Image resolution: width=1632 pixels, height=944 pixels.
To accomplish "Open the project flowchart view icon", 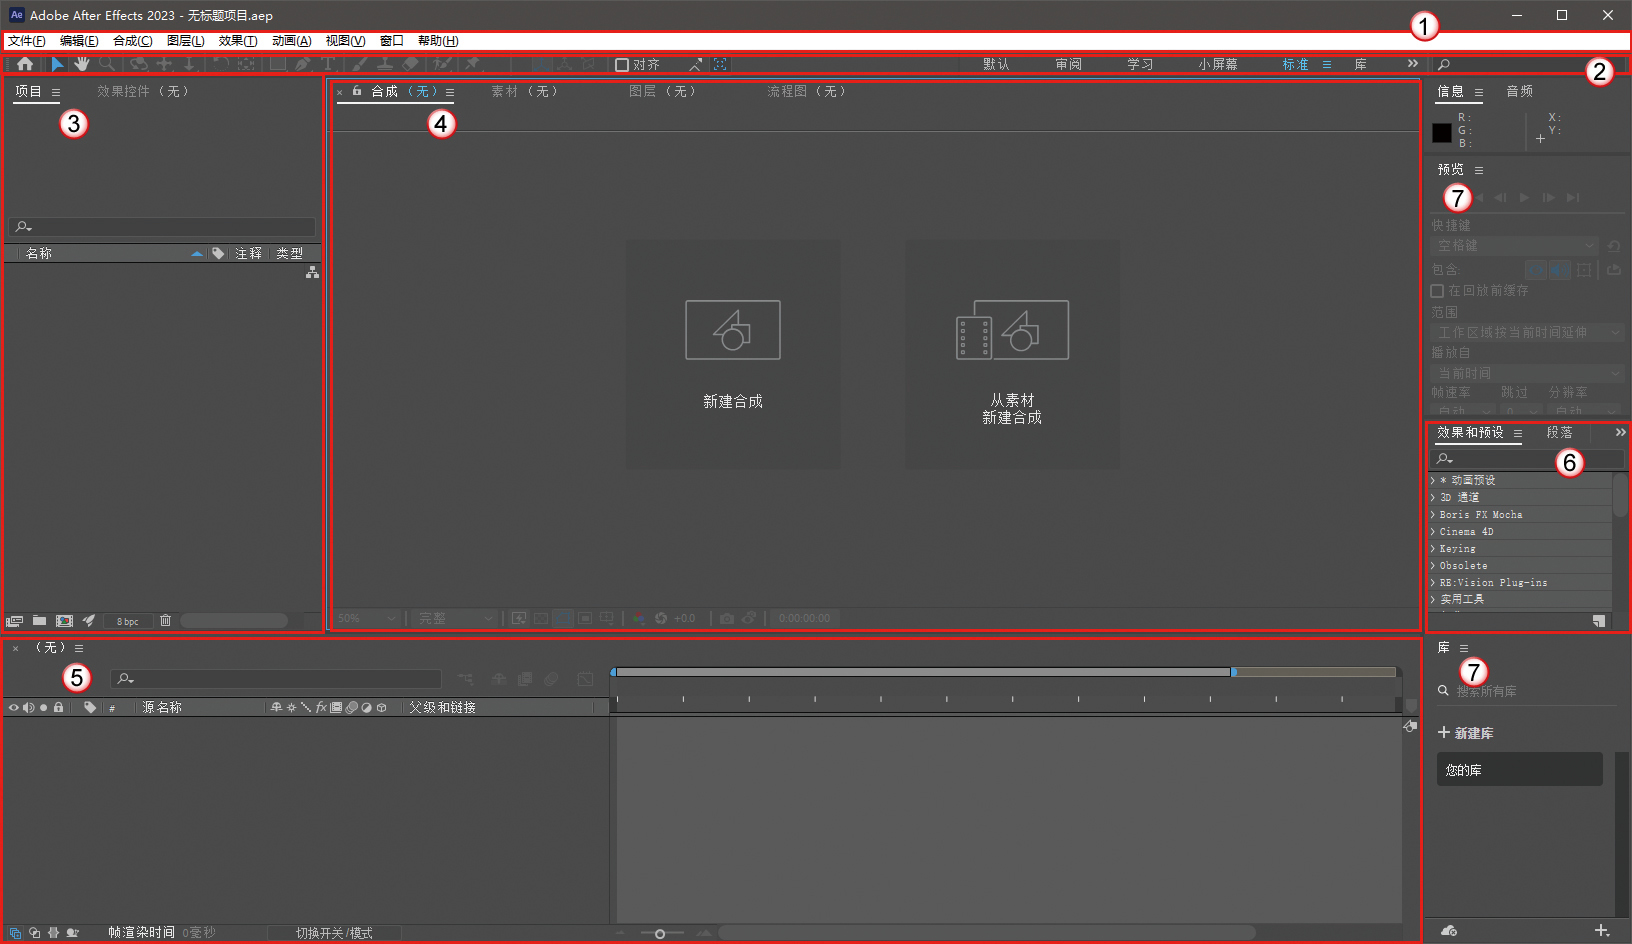I will click(x=312, y=272).
